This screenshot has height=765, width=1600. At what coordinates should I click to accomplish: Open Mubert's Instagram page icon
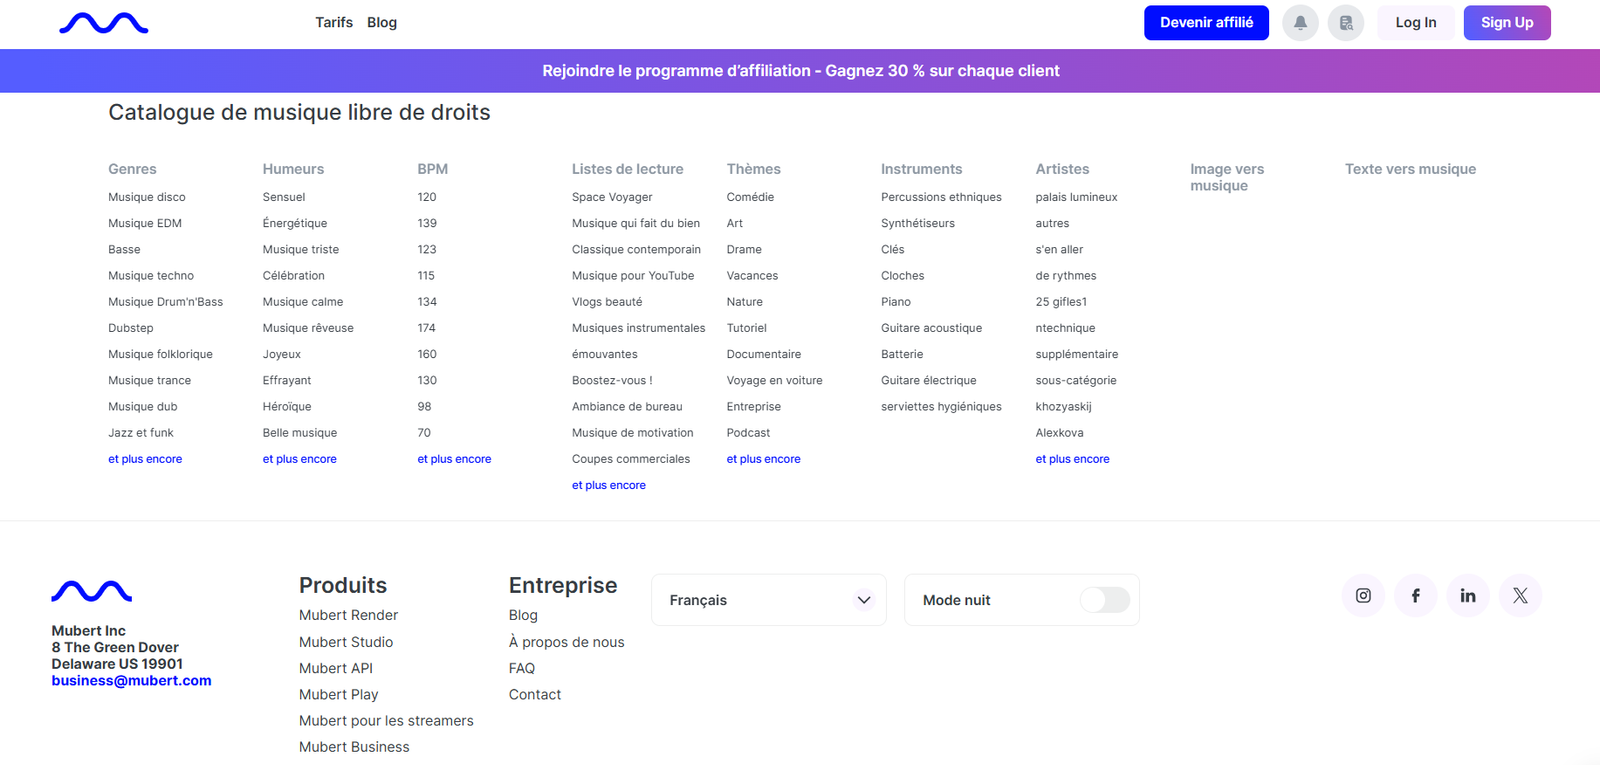[x=1363, y=596]
